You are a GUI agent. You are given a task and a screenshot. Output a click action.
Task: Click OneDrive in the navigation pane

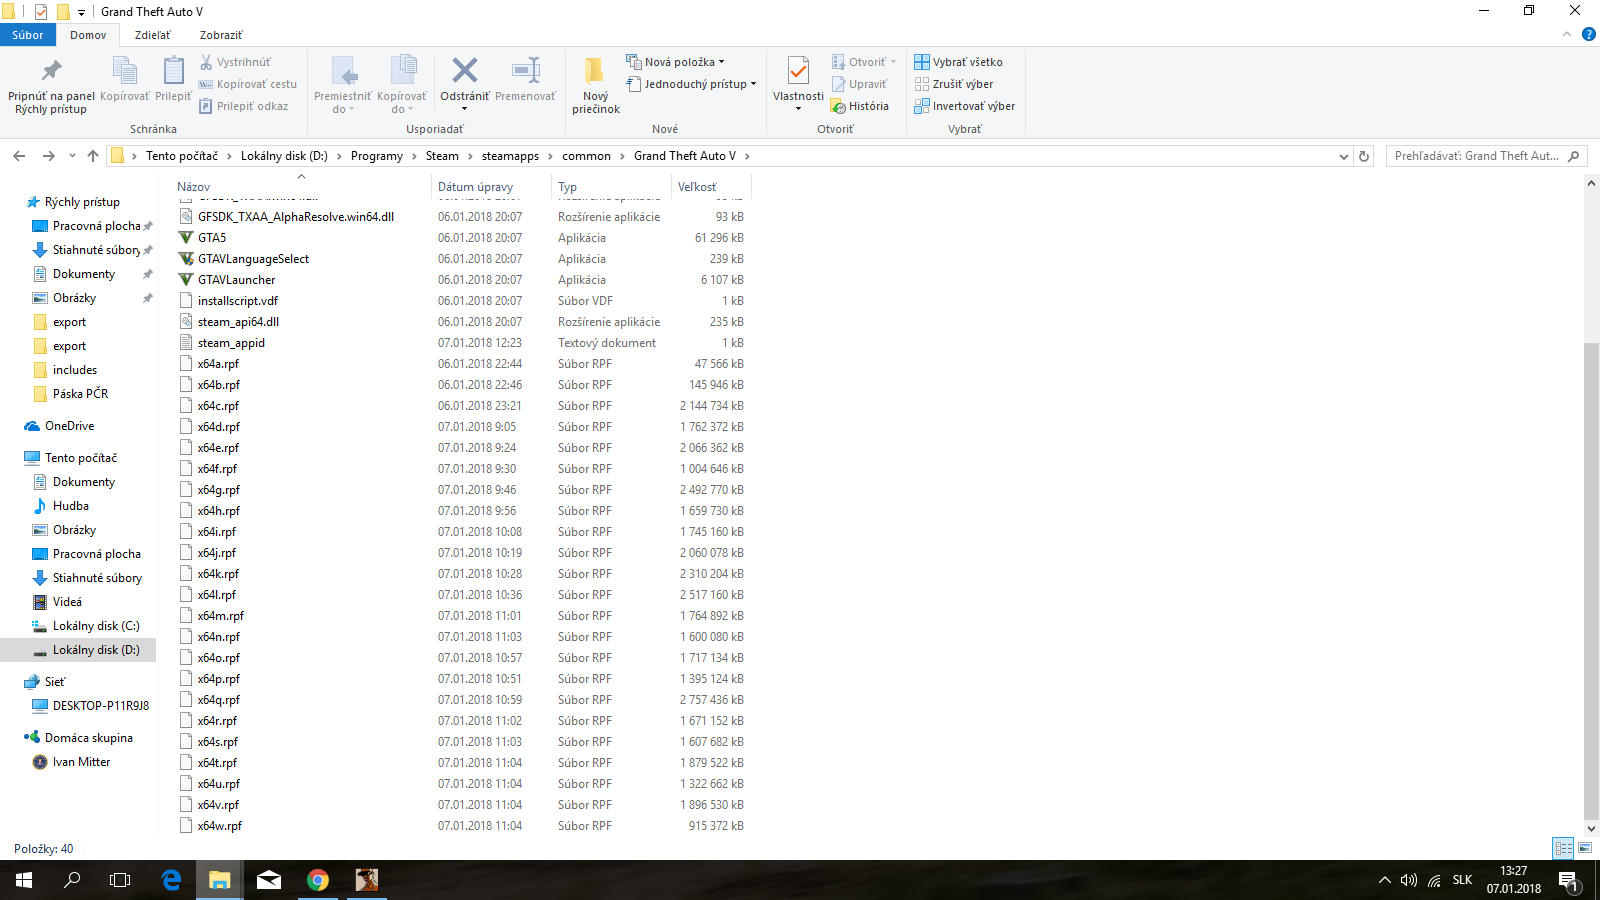(x=69, y=426)
